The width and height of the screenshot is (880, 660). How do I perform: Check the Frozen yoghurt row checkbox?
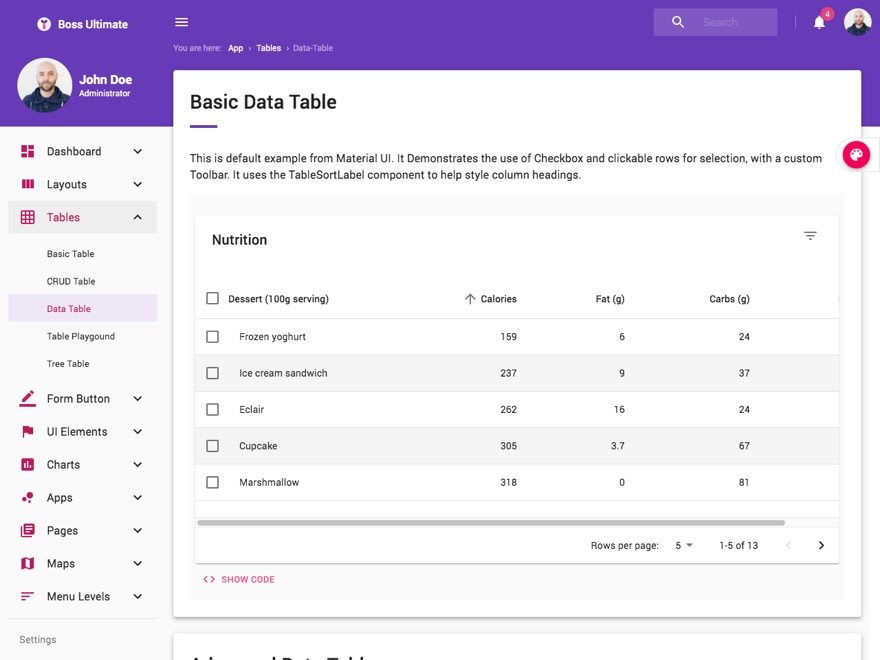[x=212, y=337]
